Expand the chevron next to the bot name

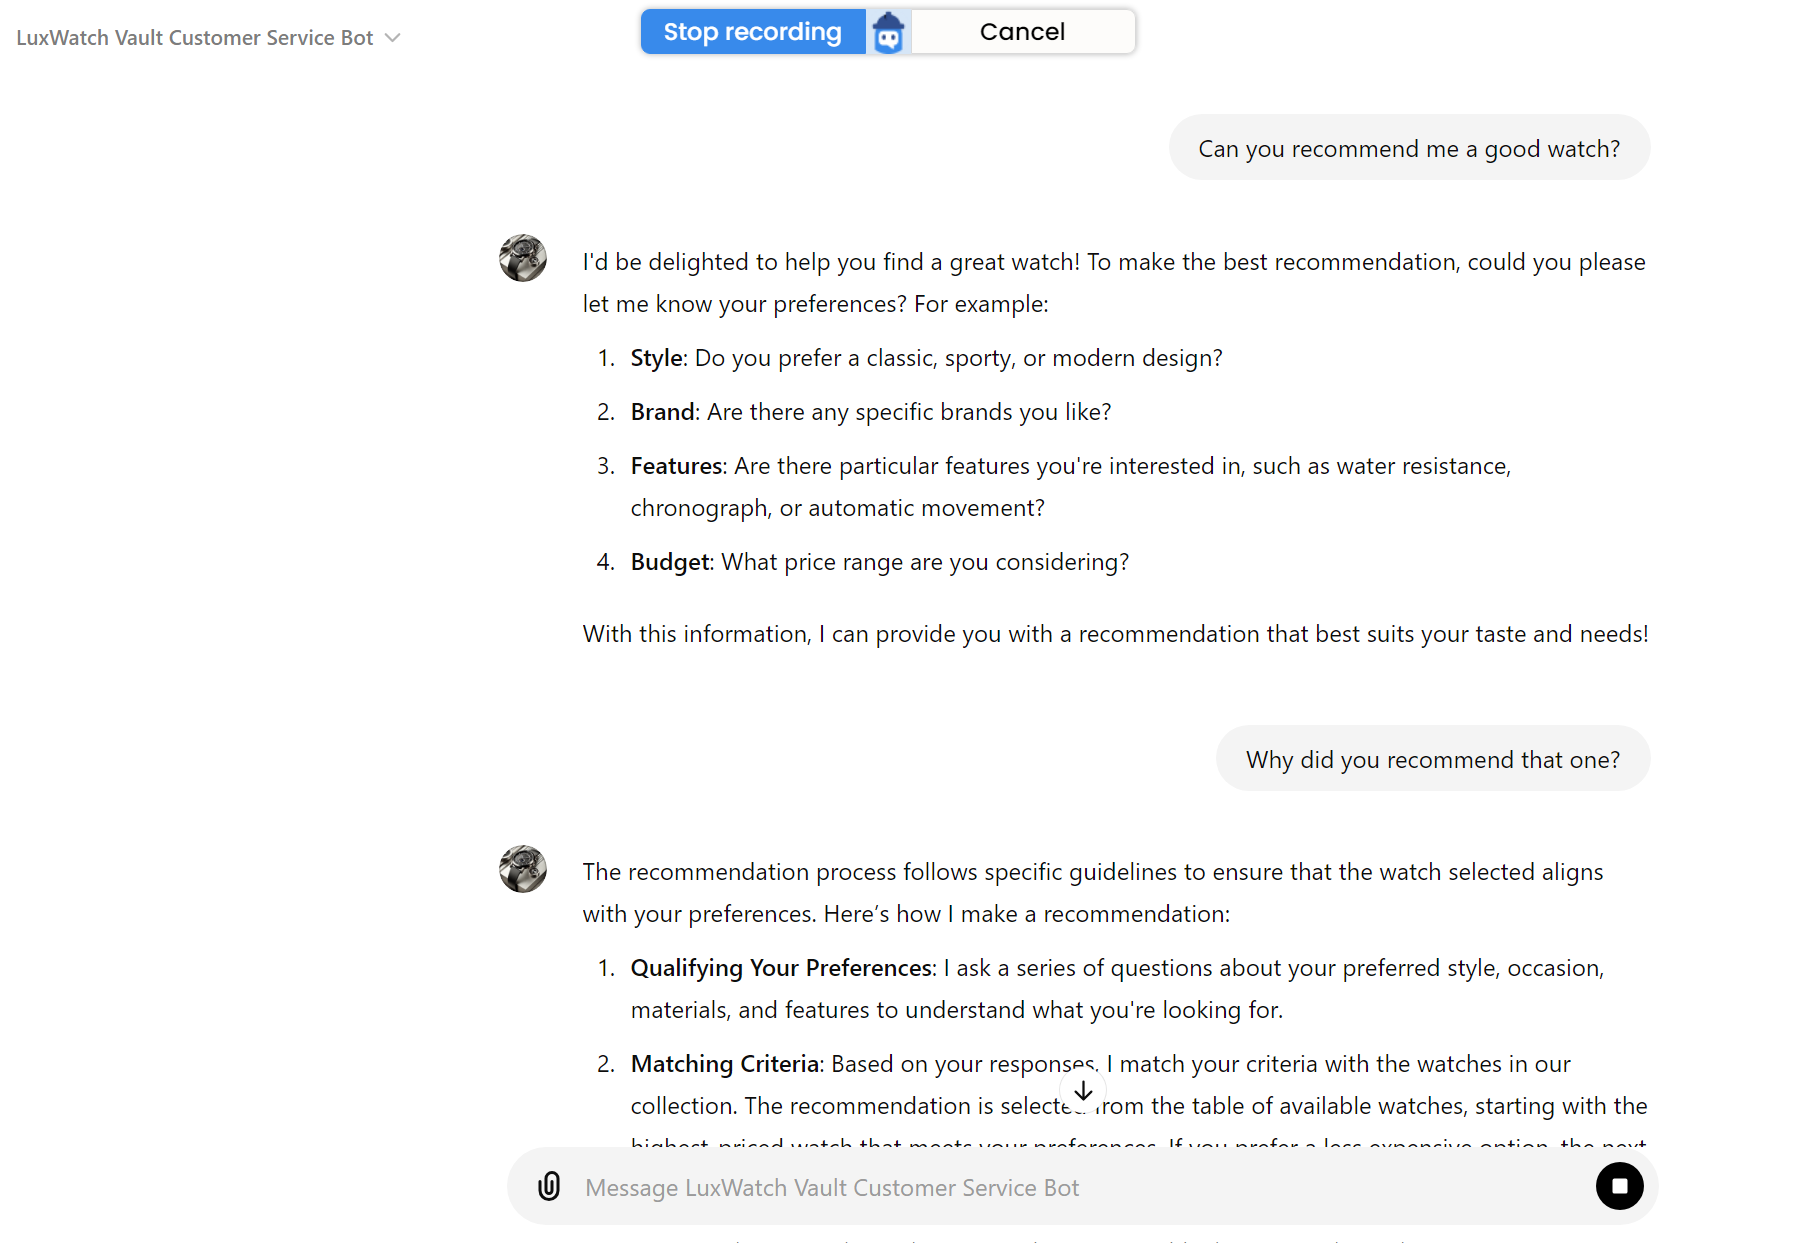[x=393, y=38]
